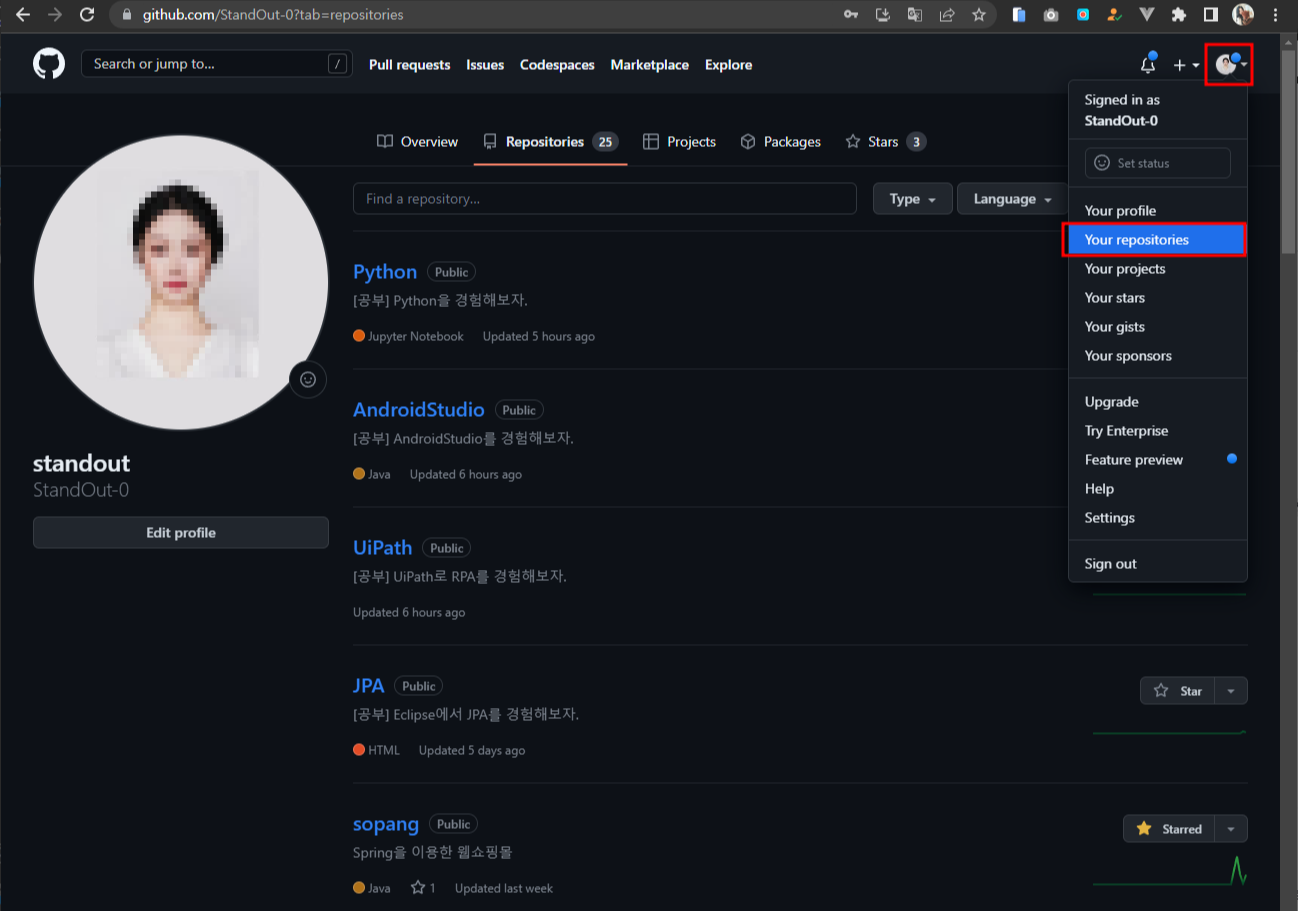Open the Chrome extensions puzzle icon

pyautogui.click(x=1179, y=15)
